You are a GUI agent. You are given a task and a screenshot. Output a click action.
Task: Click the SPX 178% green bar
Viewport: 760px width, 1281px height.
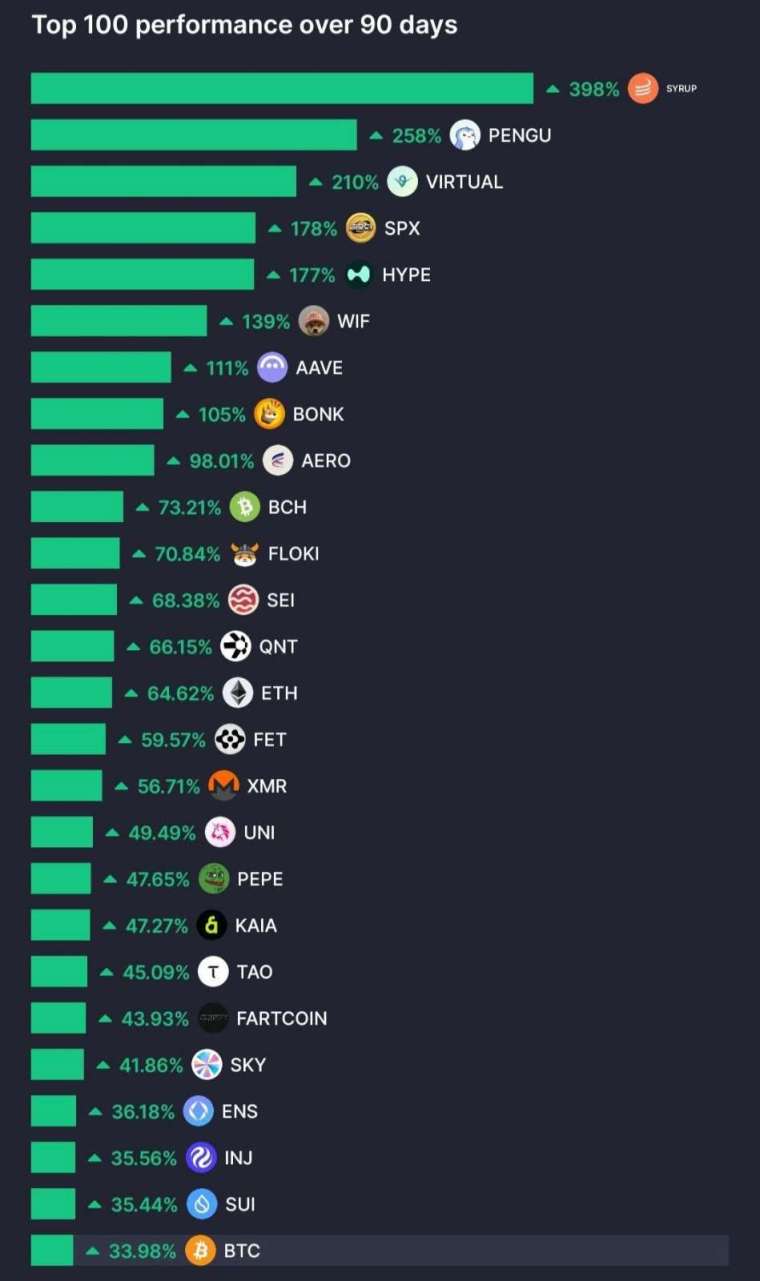[143, 228]
